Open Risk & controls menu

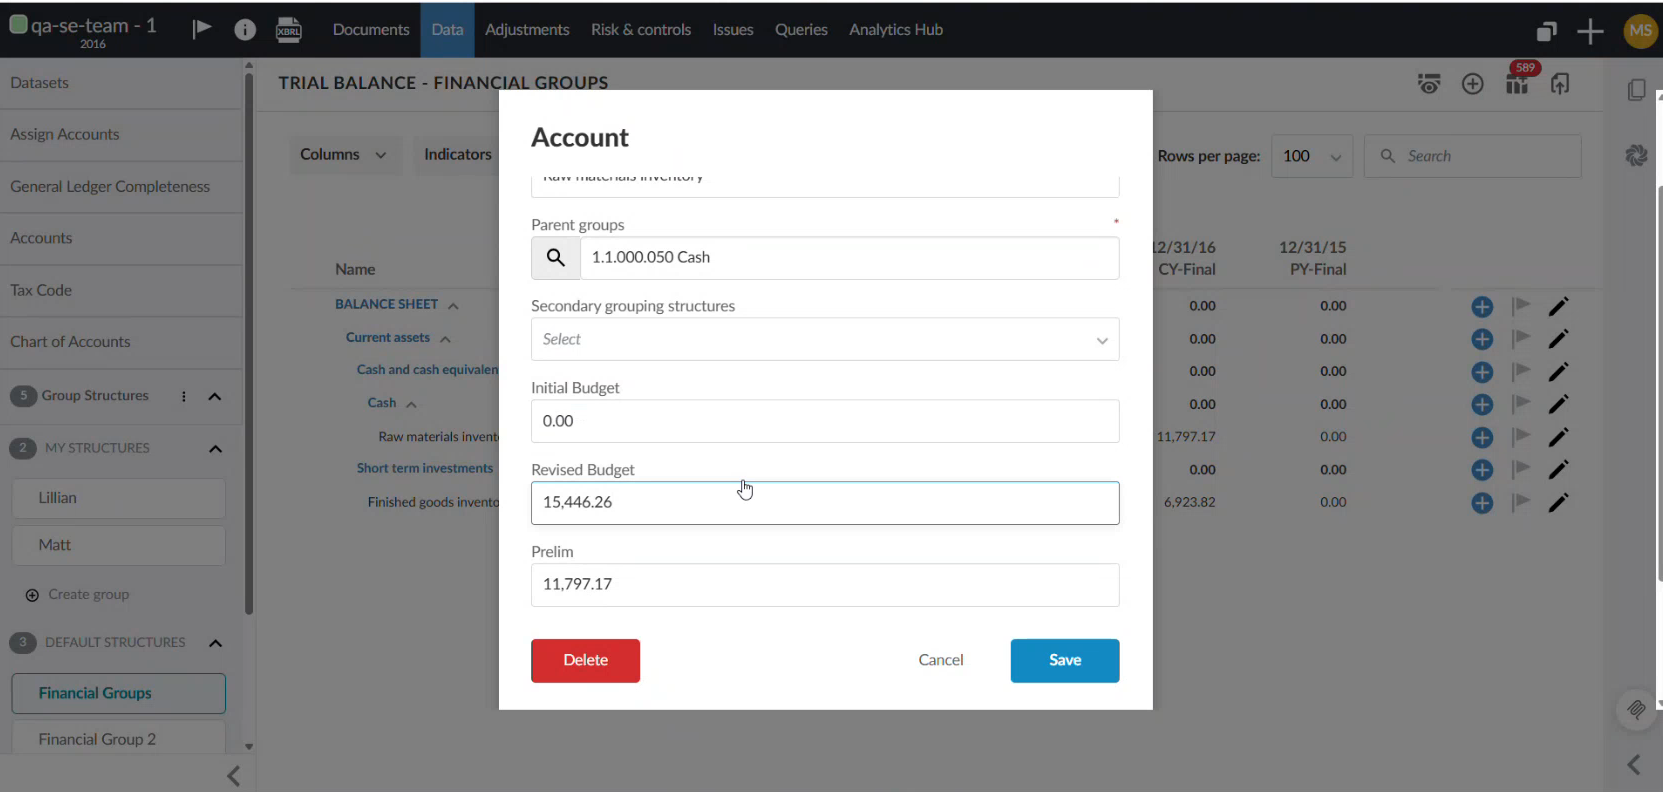click(x=641, y=30)
